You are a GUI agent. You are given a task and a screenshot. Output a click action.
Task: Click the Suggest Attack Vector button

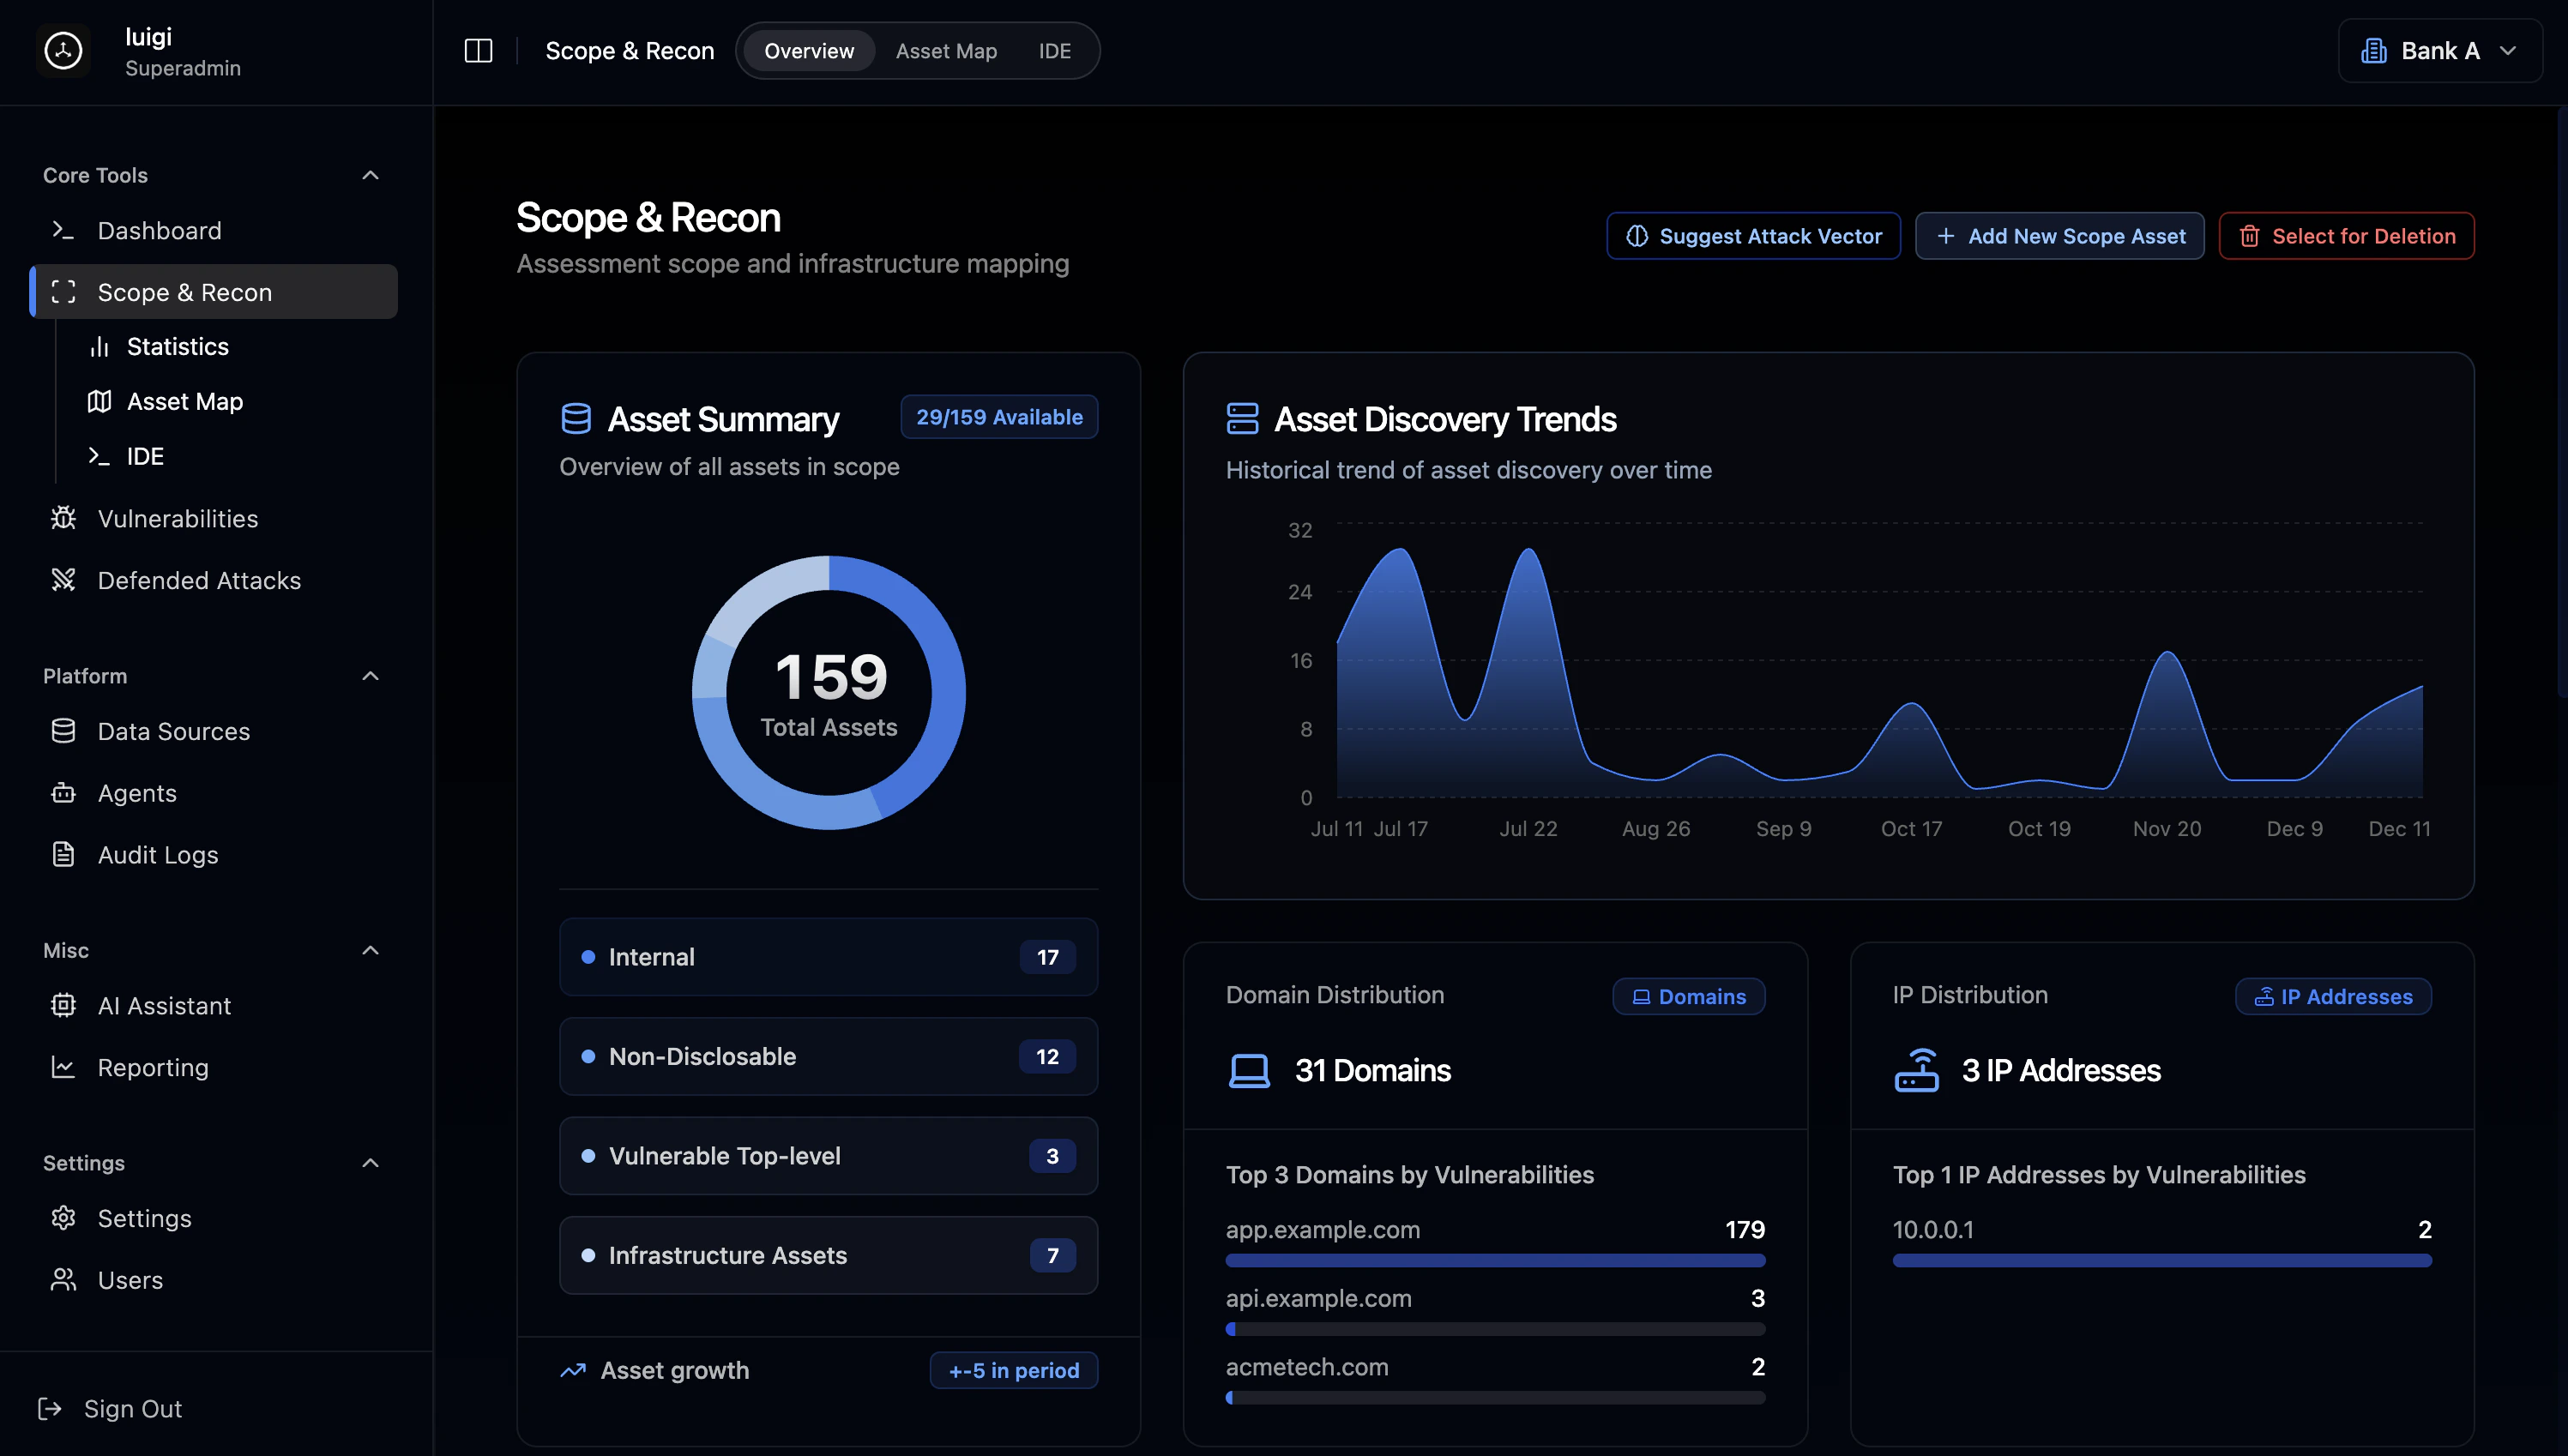click(x=1753, y=236)
